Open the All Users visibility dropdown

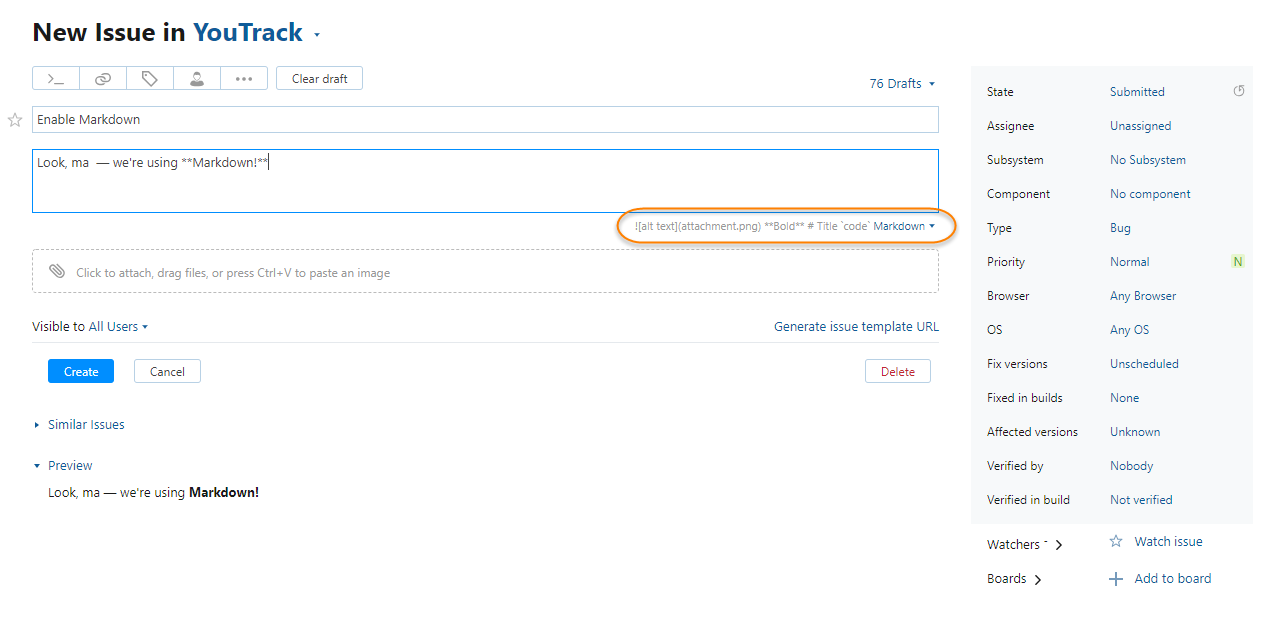click(118, 327)
